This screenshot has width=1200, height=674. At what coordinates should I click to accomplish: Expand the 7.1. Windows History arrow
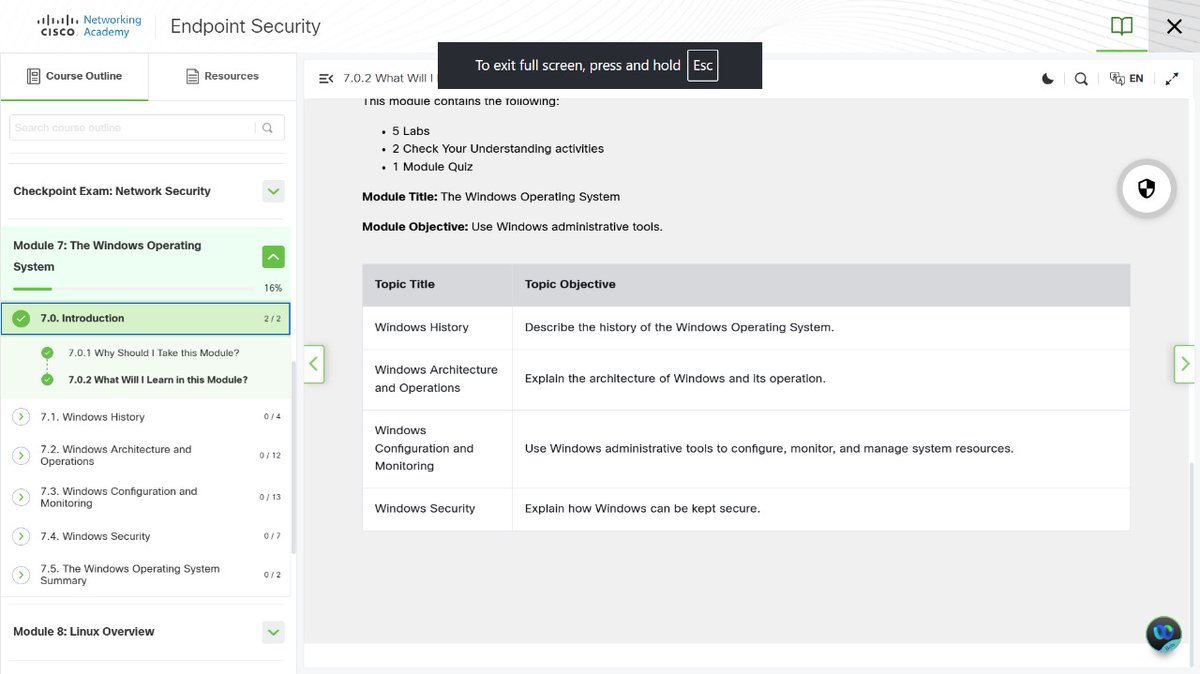pyautogui.click(x=21, y=417)
